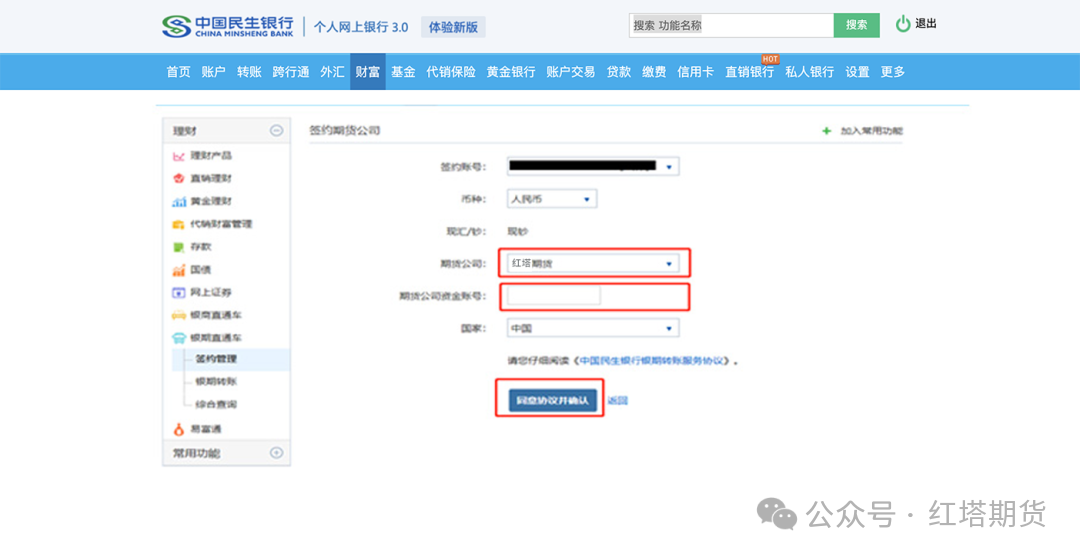Viewport: 1080px width, 557px height.
Task: Go to 首页 in the navigation bar
Action: pyautogui.click(x=178, y=72)
